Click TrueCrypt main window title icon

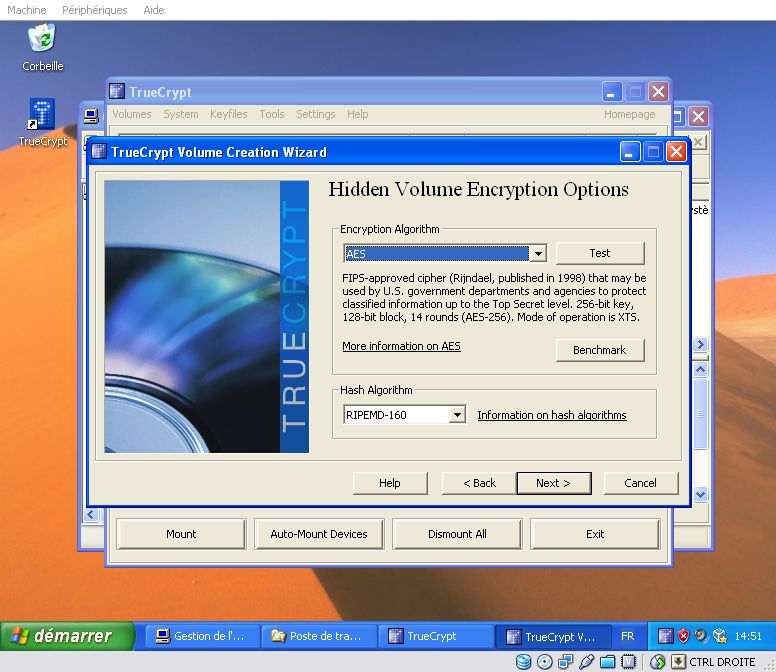click(x=117, y=91)
